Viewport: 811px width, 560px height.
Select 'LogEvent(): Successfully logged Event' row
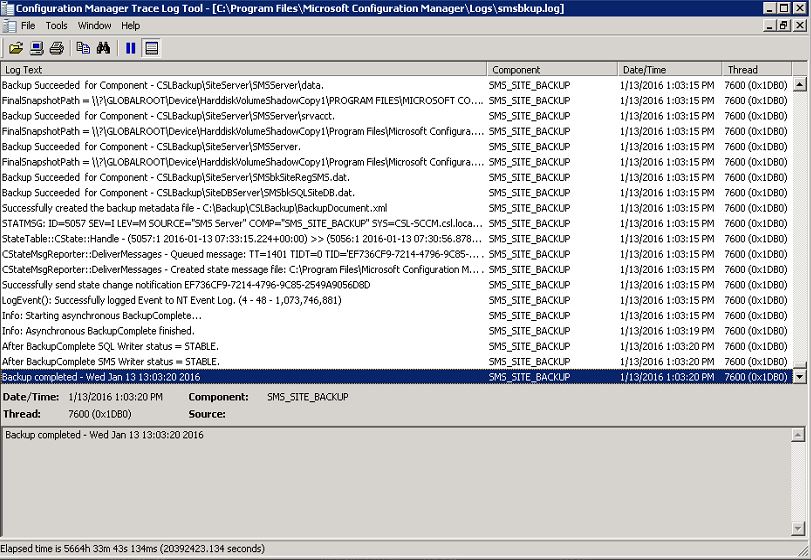click(x=396, y=300)
